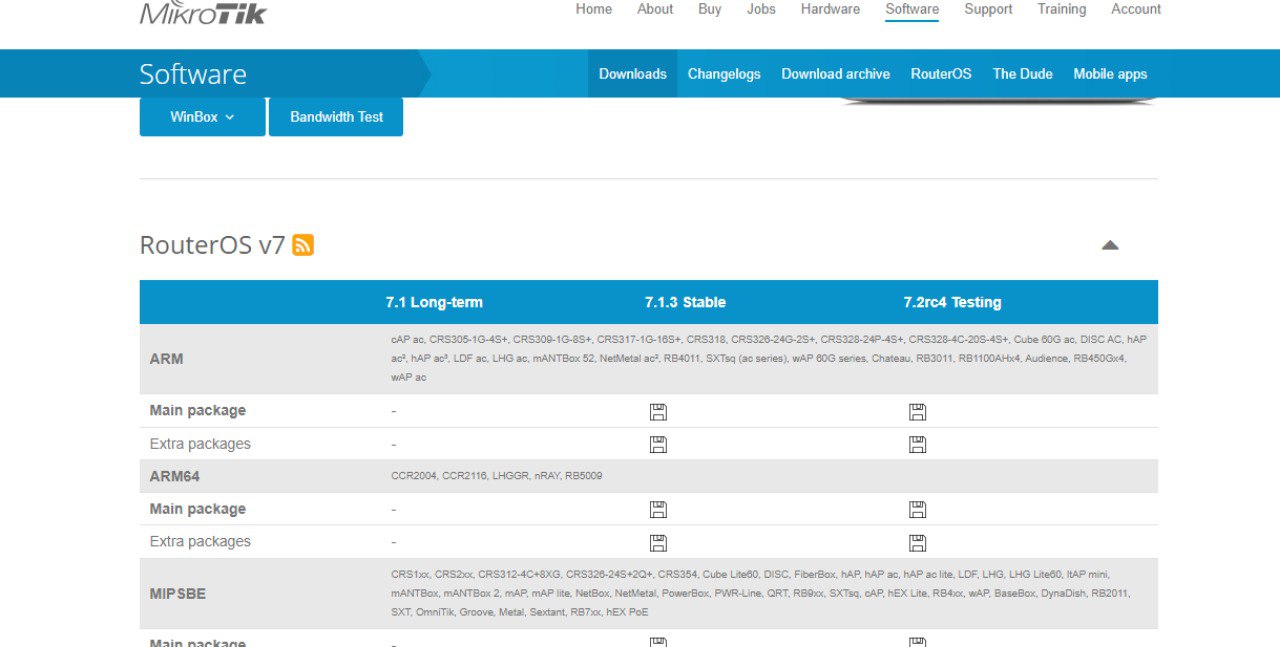Viewport: 1280px width, 647px height.
Task: Click the ARM device list starting cAP ac
Action: [769, 359]
